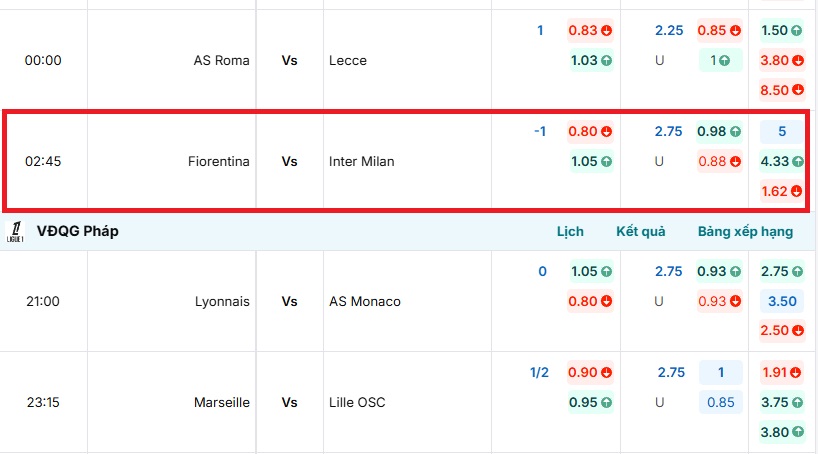Select the 4.33 draw odds for Fiorentina match

(x=782, y=161)
